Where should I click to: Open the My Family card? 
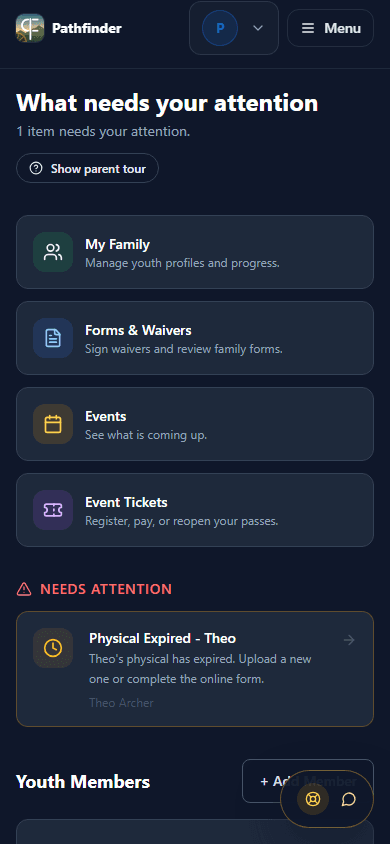195,252
